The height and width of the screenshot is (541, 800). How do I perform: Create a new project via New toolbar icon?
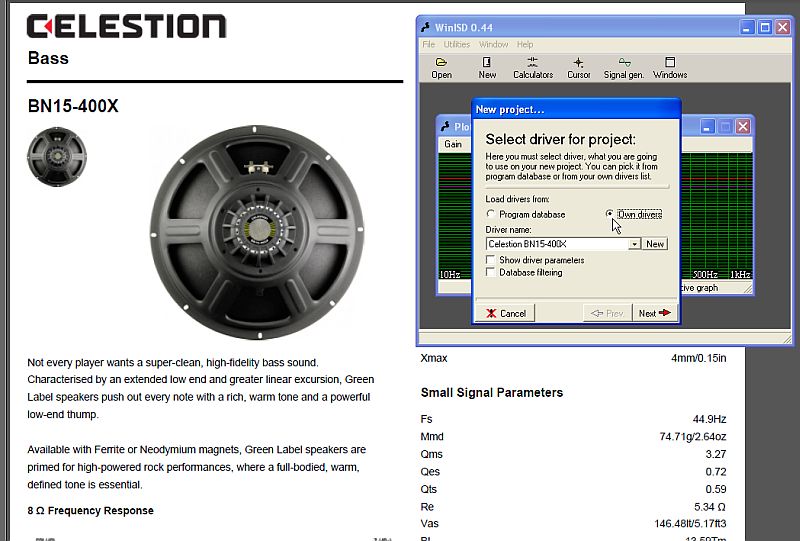(487, 68)
